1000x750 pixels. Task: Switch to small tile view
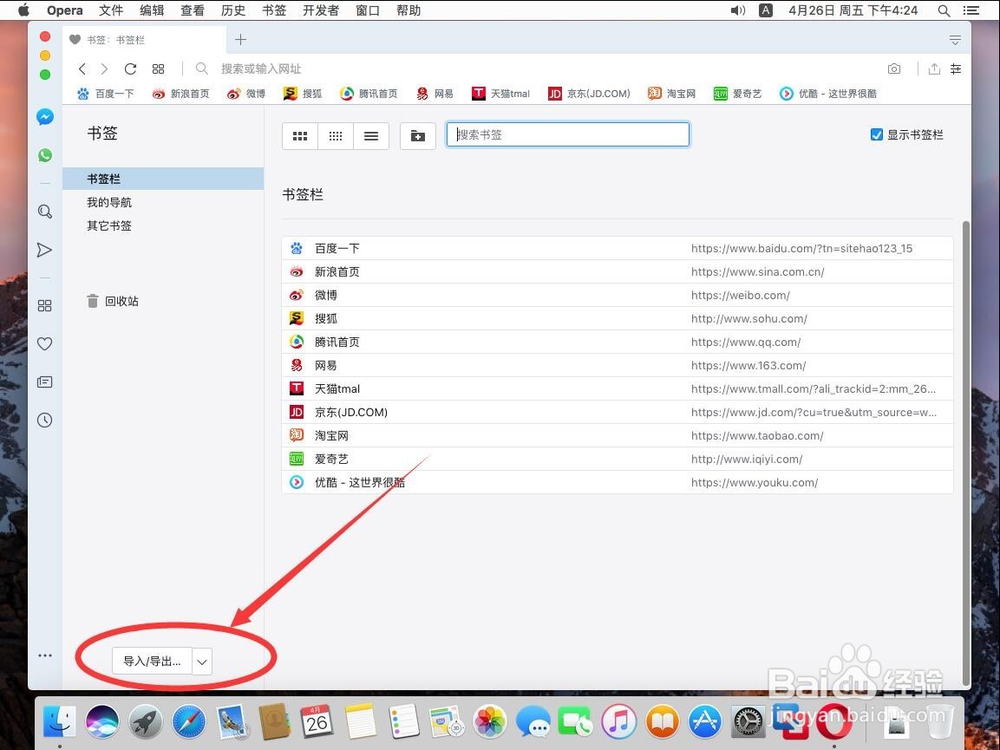(335, 136)
